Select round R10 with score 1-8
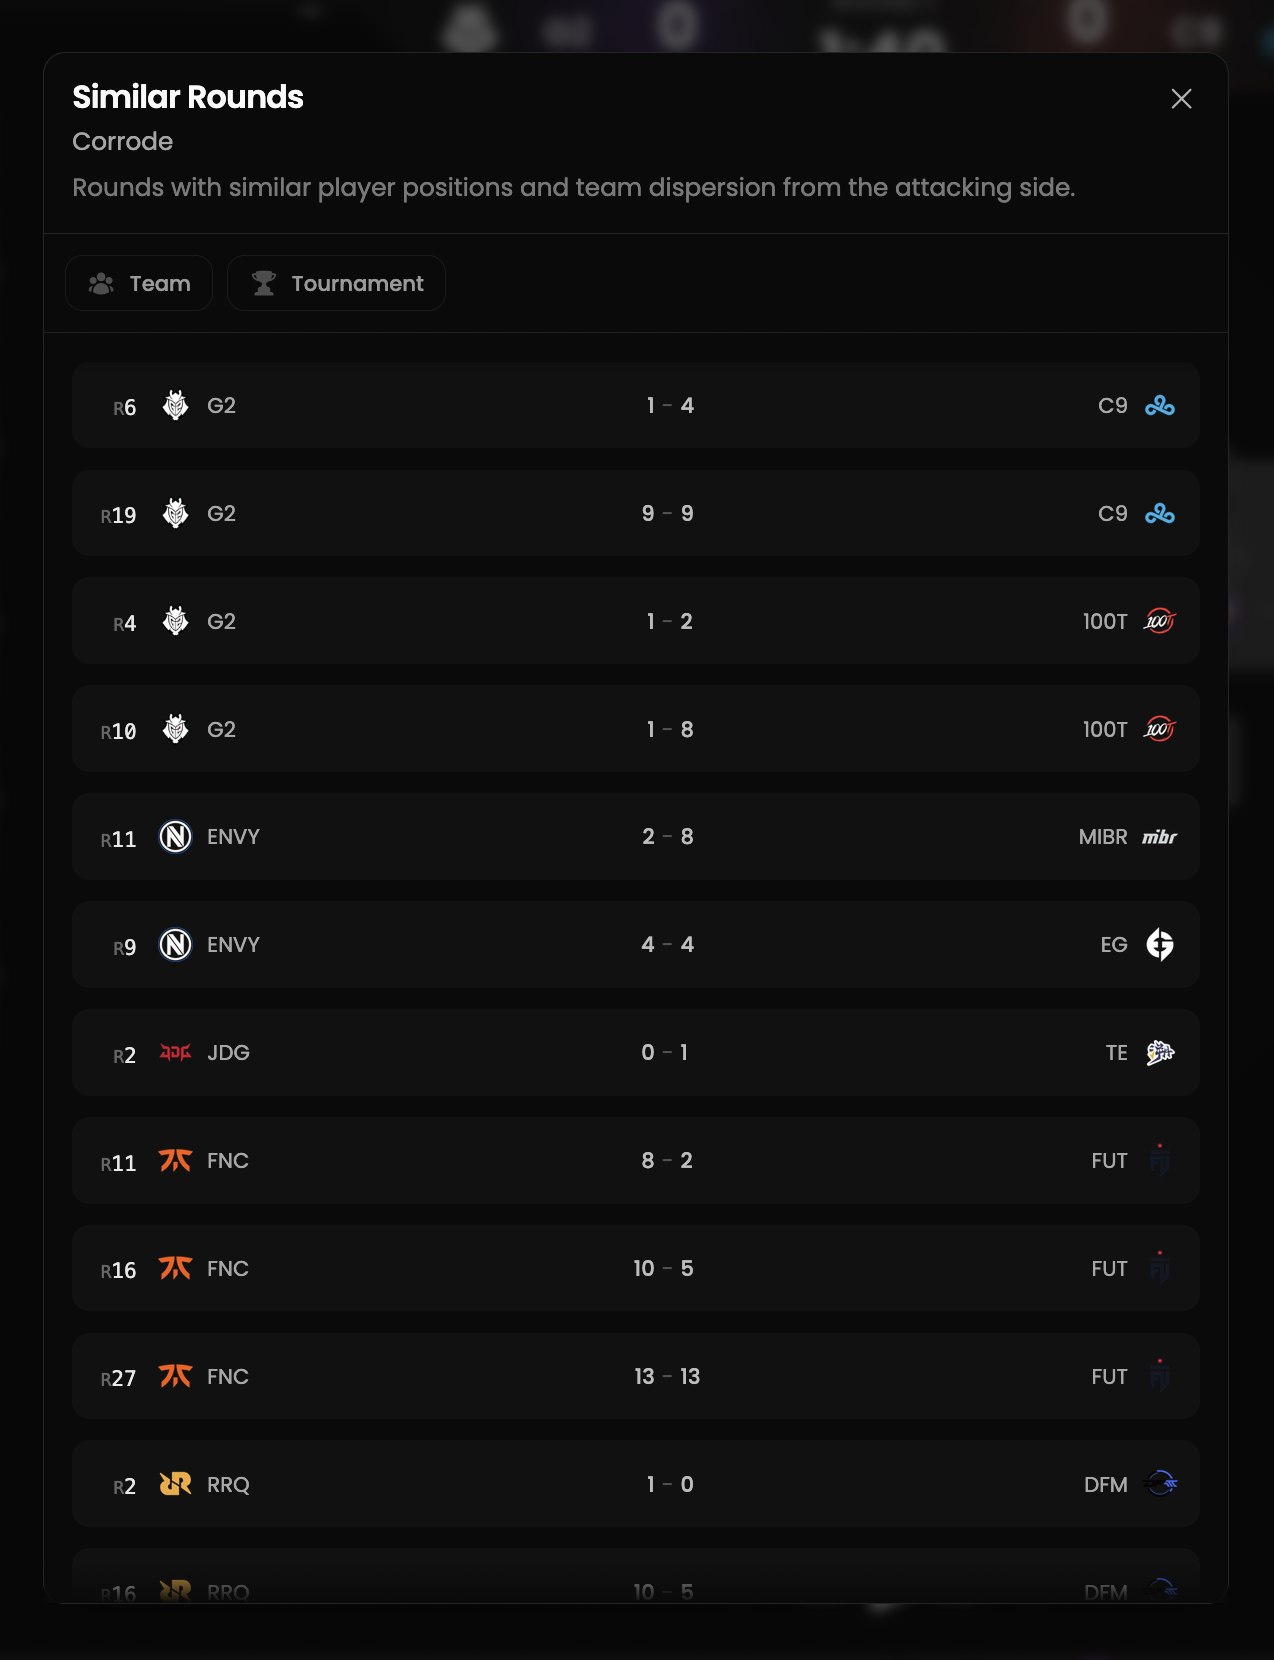Viewport: 1274px width, 1660px height. pyautogui.click(x=636, y=729)
